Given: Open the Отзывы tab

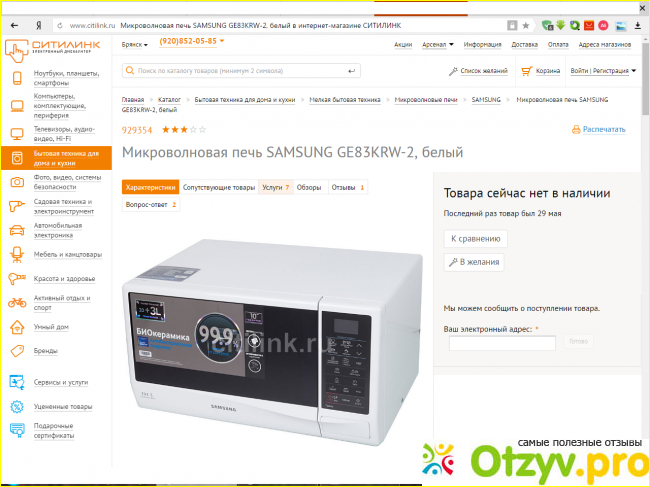Looking at the screenshot, I should coord(348,187).
